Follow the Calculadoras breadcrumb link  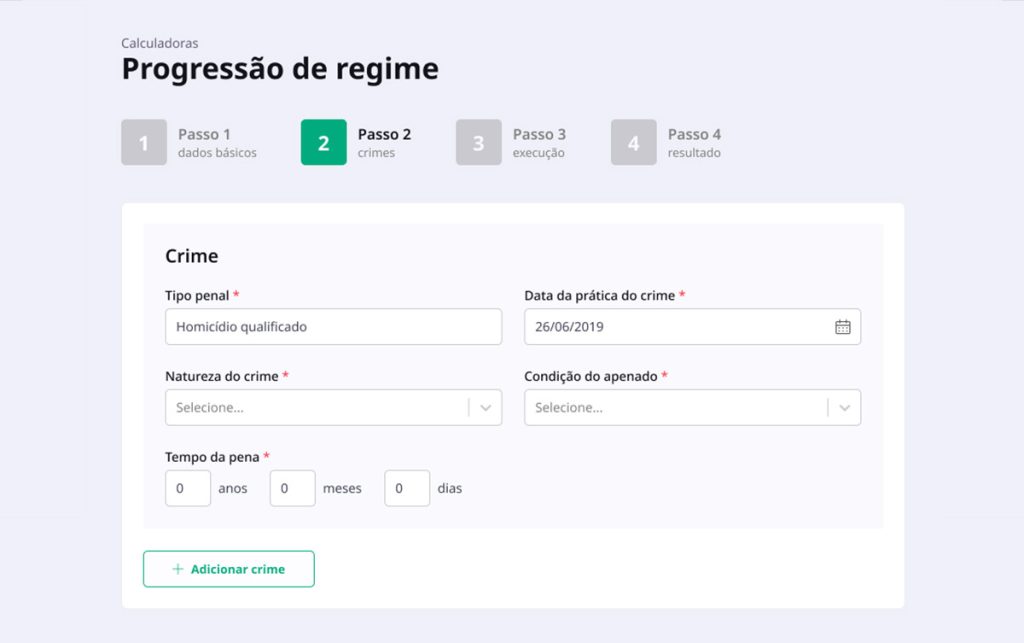(x=159, y=43)
